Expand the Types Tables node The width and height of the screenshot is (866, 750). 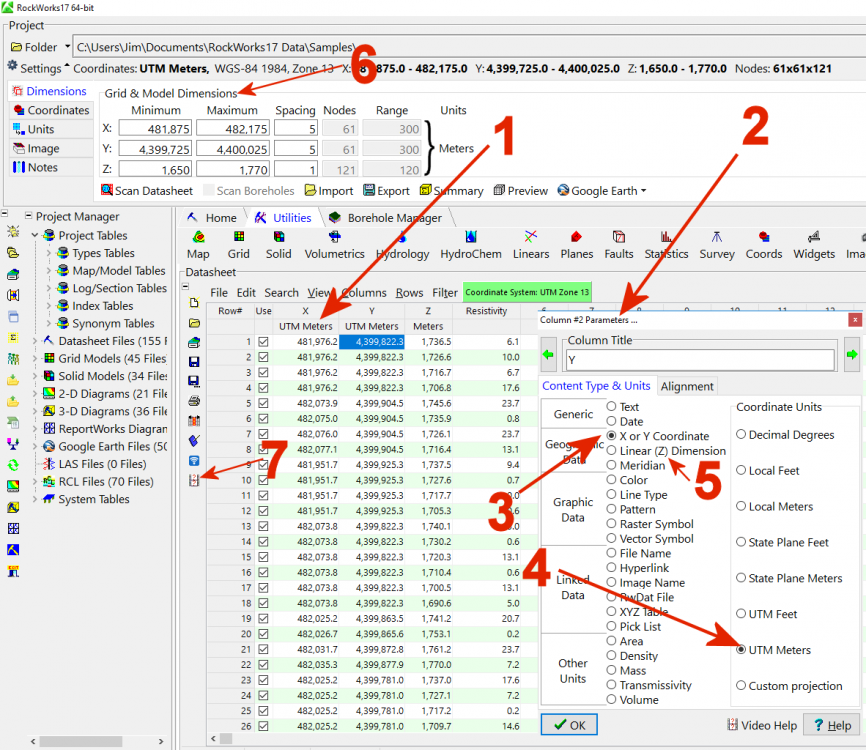[x=49, y=253]
